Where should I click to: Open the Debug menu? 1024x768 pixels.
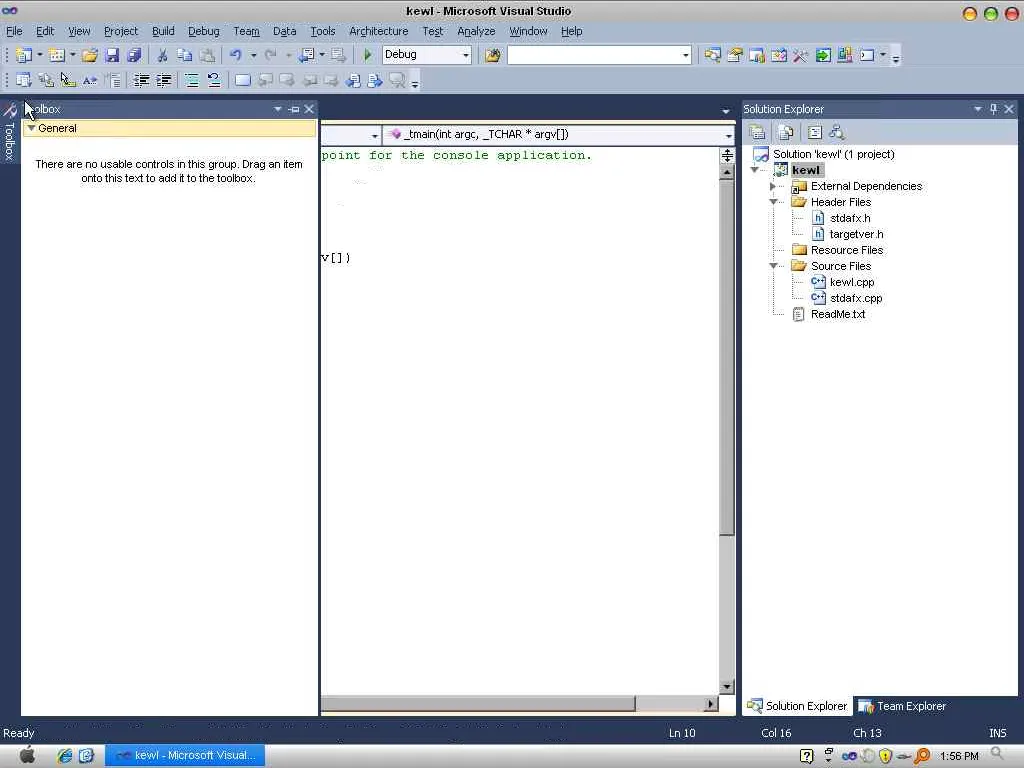(x=203, y=31)
